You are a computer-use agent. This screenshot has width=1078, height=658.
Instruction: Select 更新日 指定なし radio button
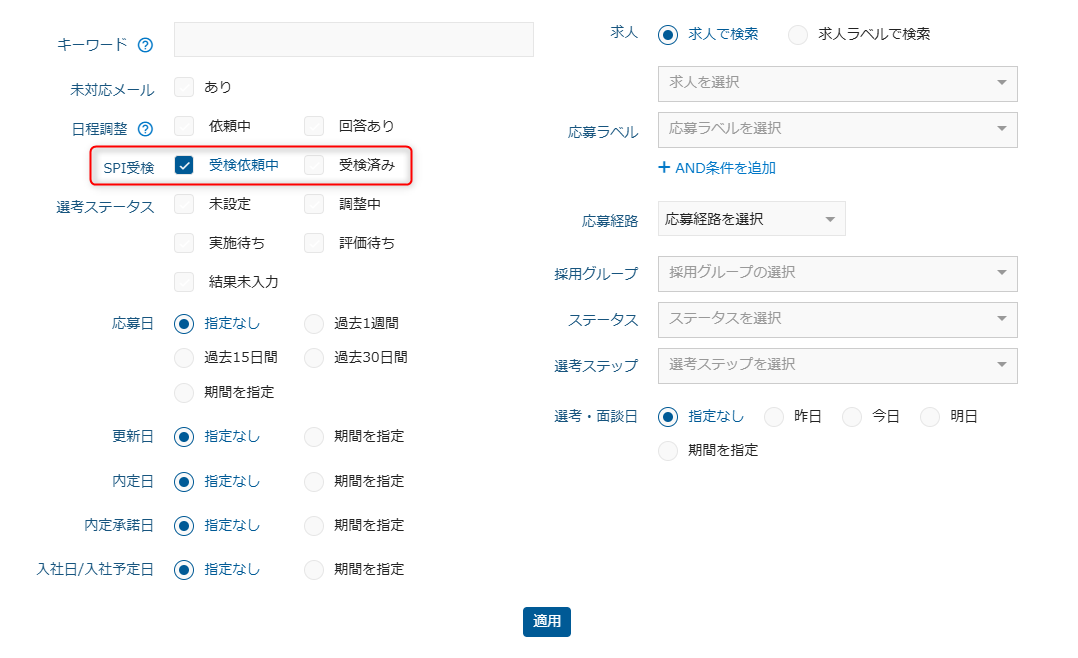184,437
